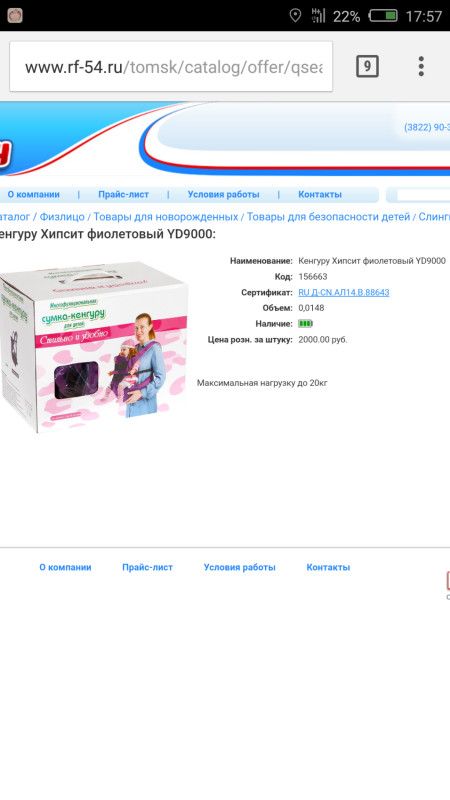View the kangaroo carrier box product image
Viewport: 450px width, 800px height.
coord(93,346)
